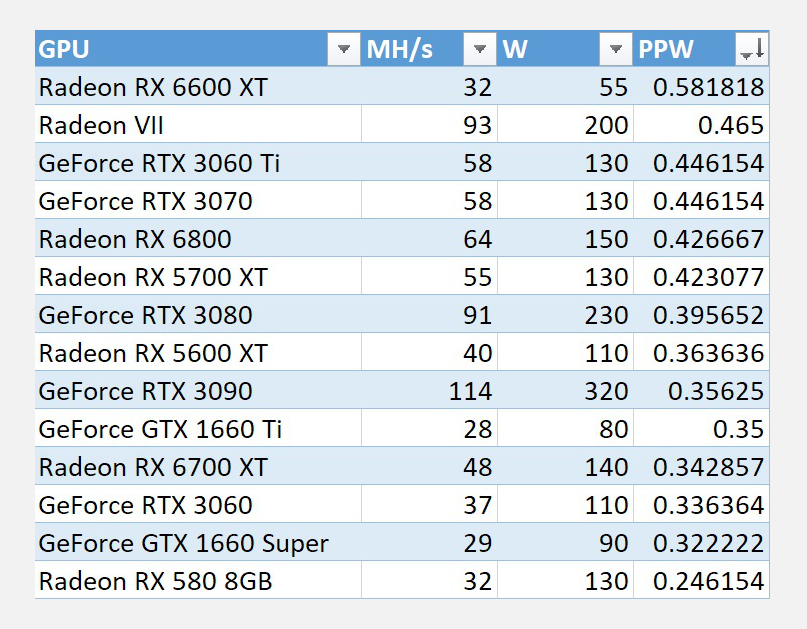Select the Radeon RX 5700 XT cell
Image resolution: width=807 pixels, height=629 pixels.
click(198, 277)
